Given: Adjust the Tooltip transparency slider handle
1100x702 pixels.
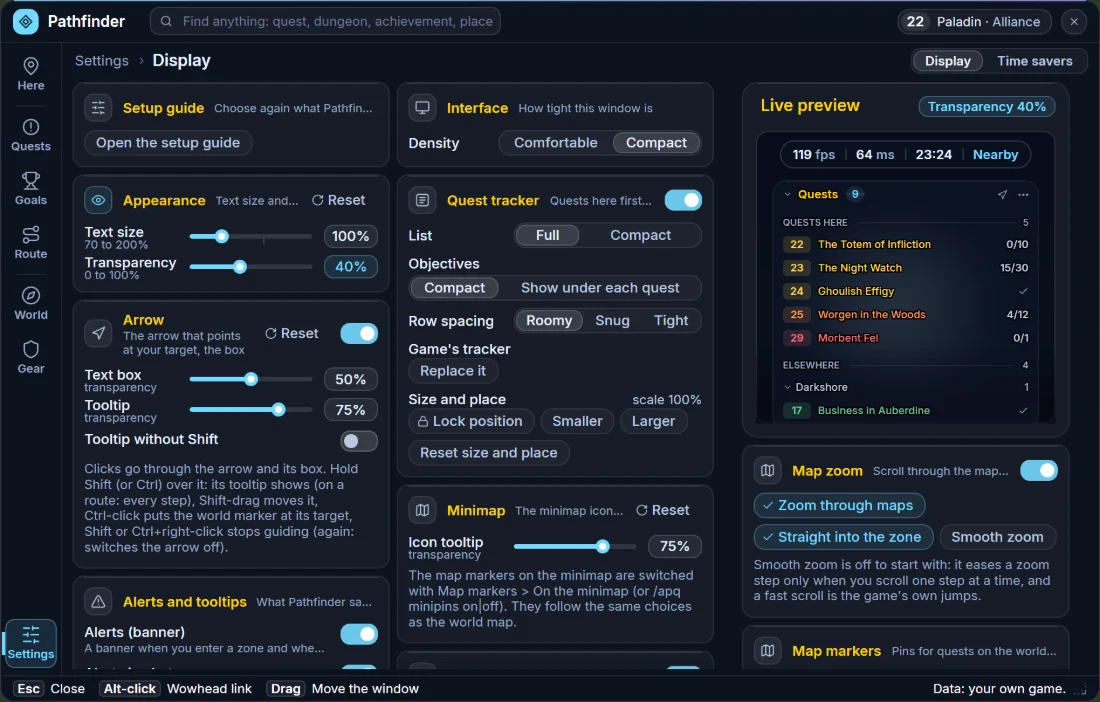Looking at the screenshot, I should [x=279, y=410].
